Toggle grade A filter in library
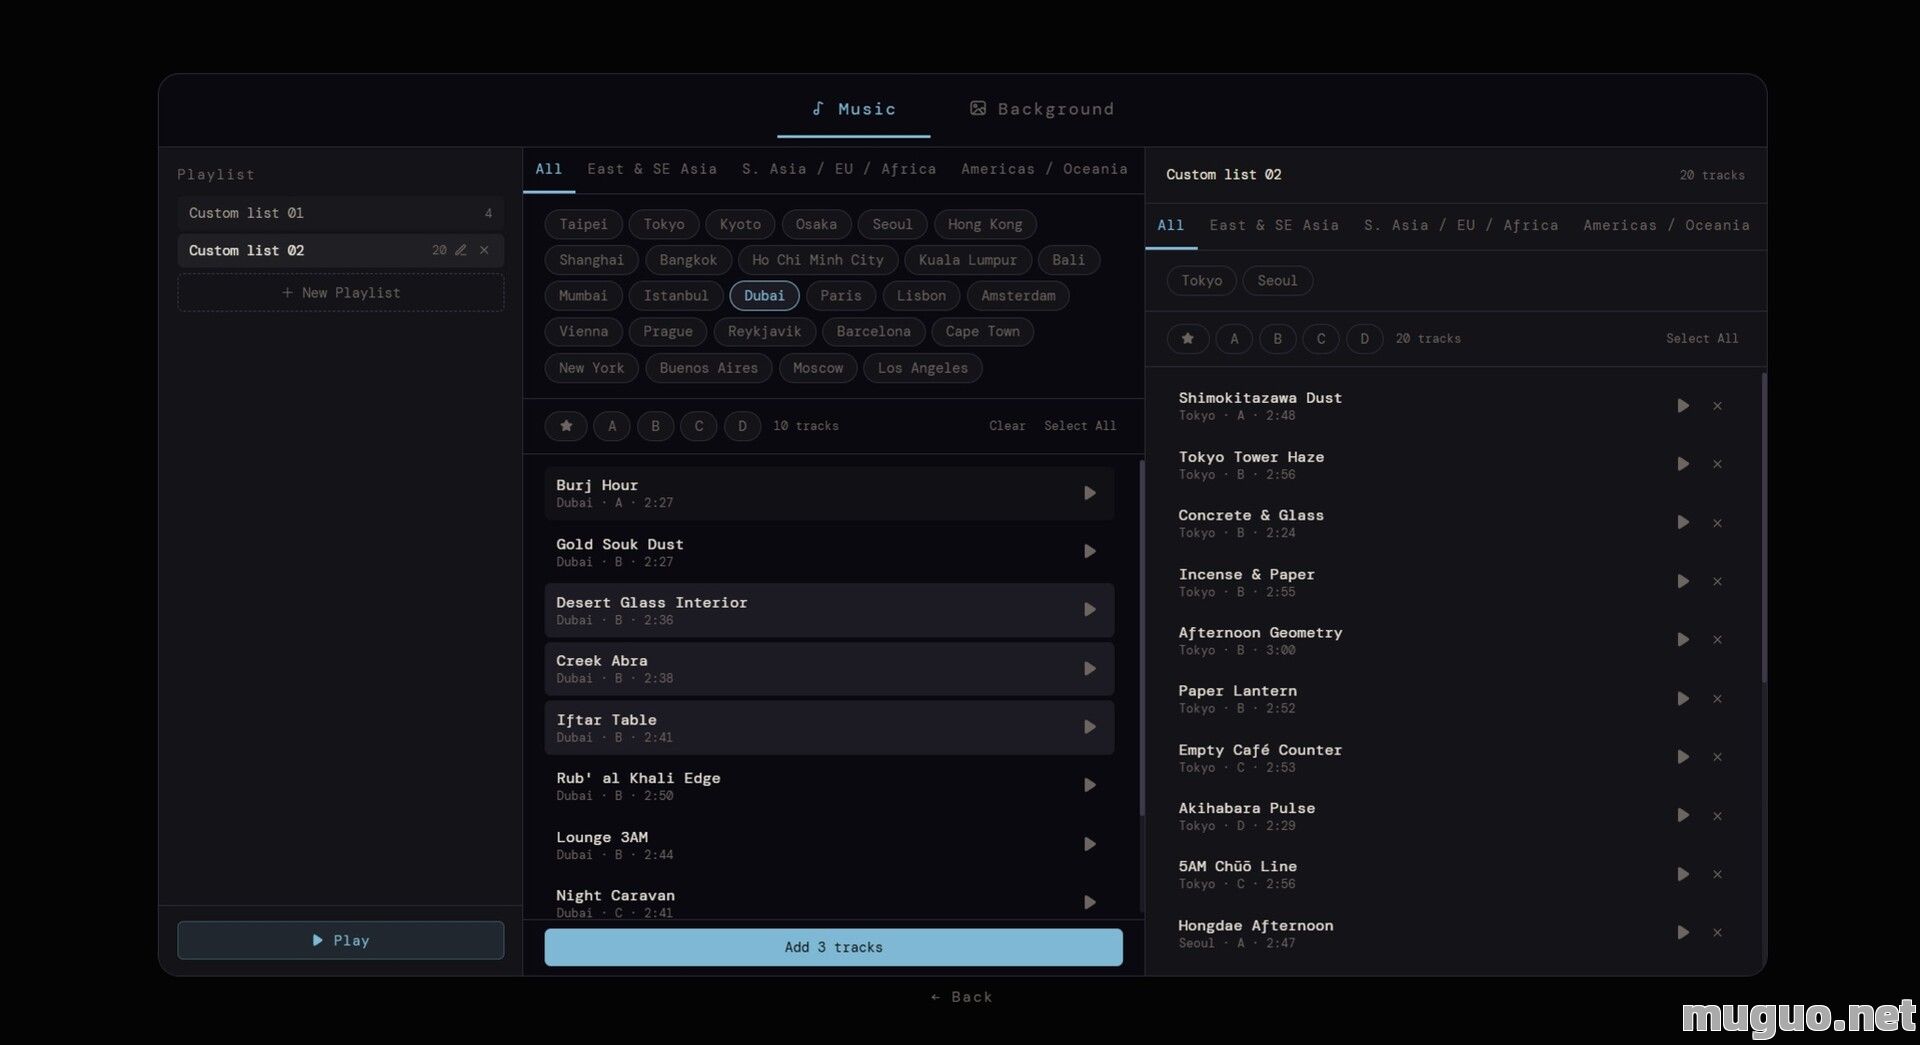1920x1045 pixels. (x=612, y=426)
